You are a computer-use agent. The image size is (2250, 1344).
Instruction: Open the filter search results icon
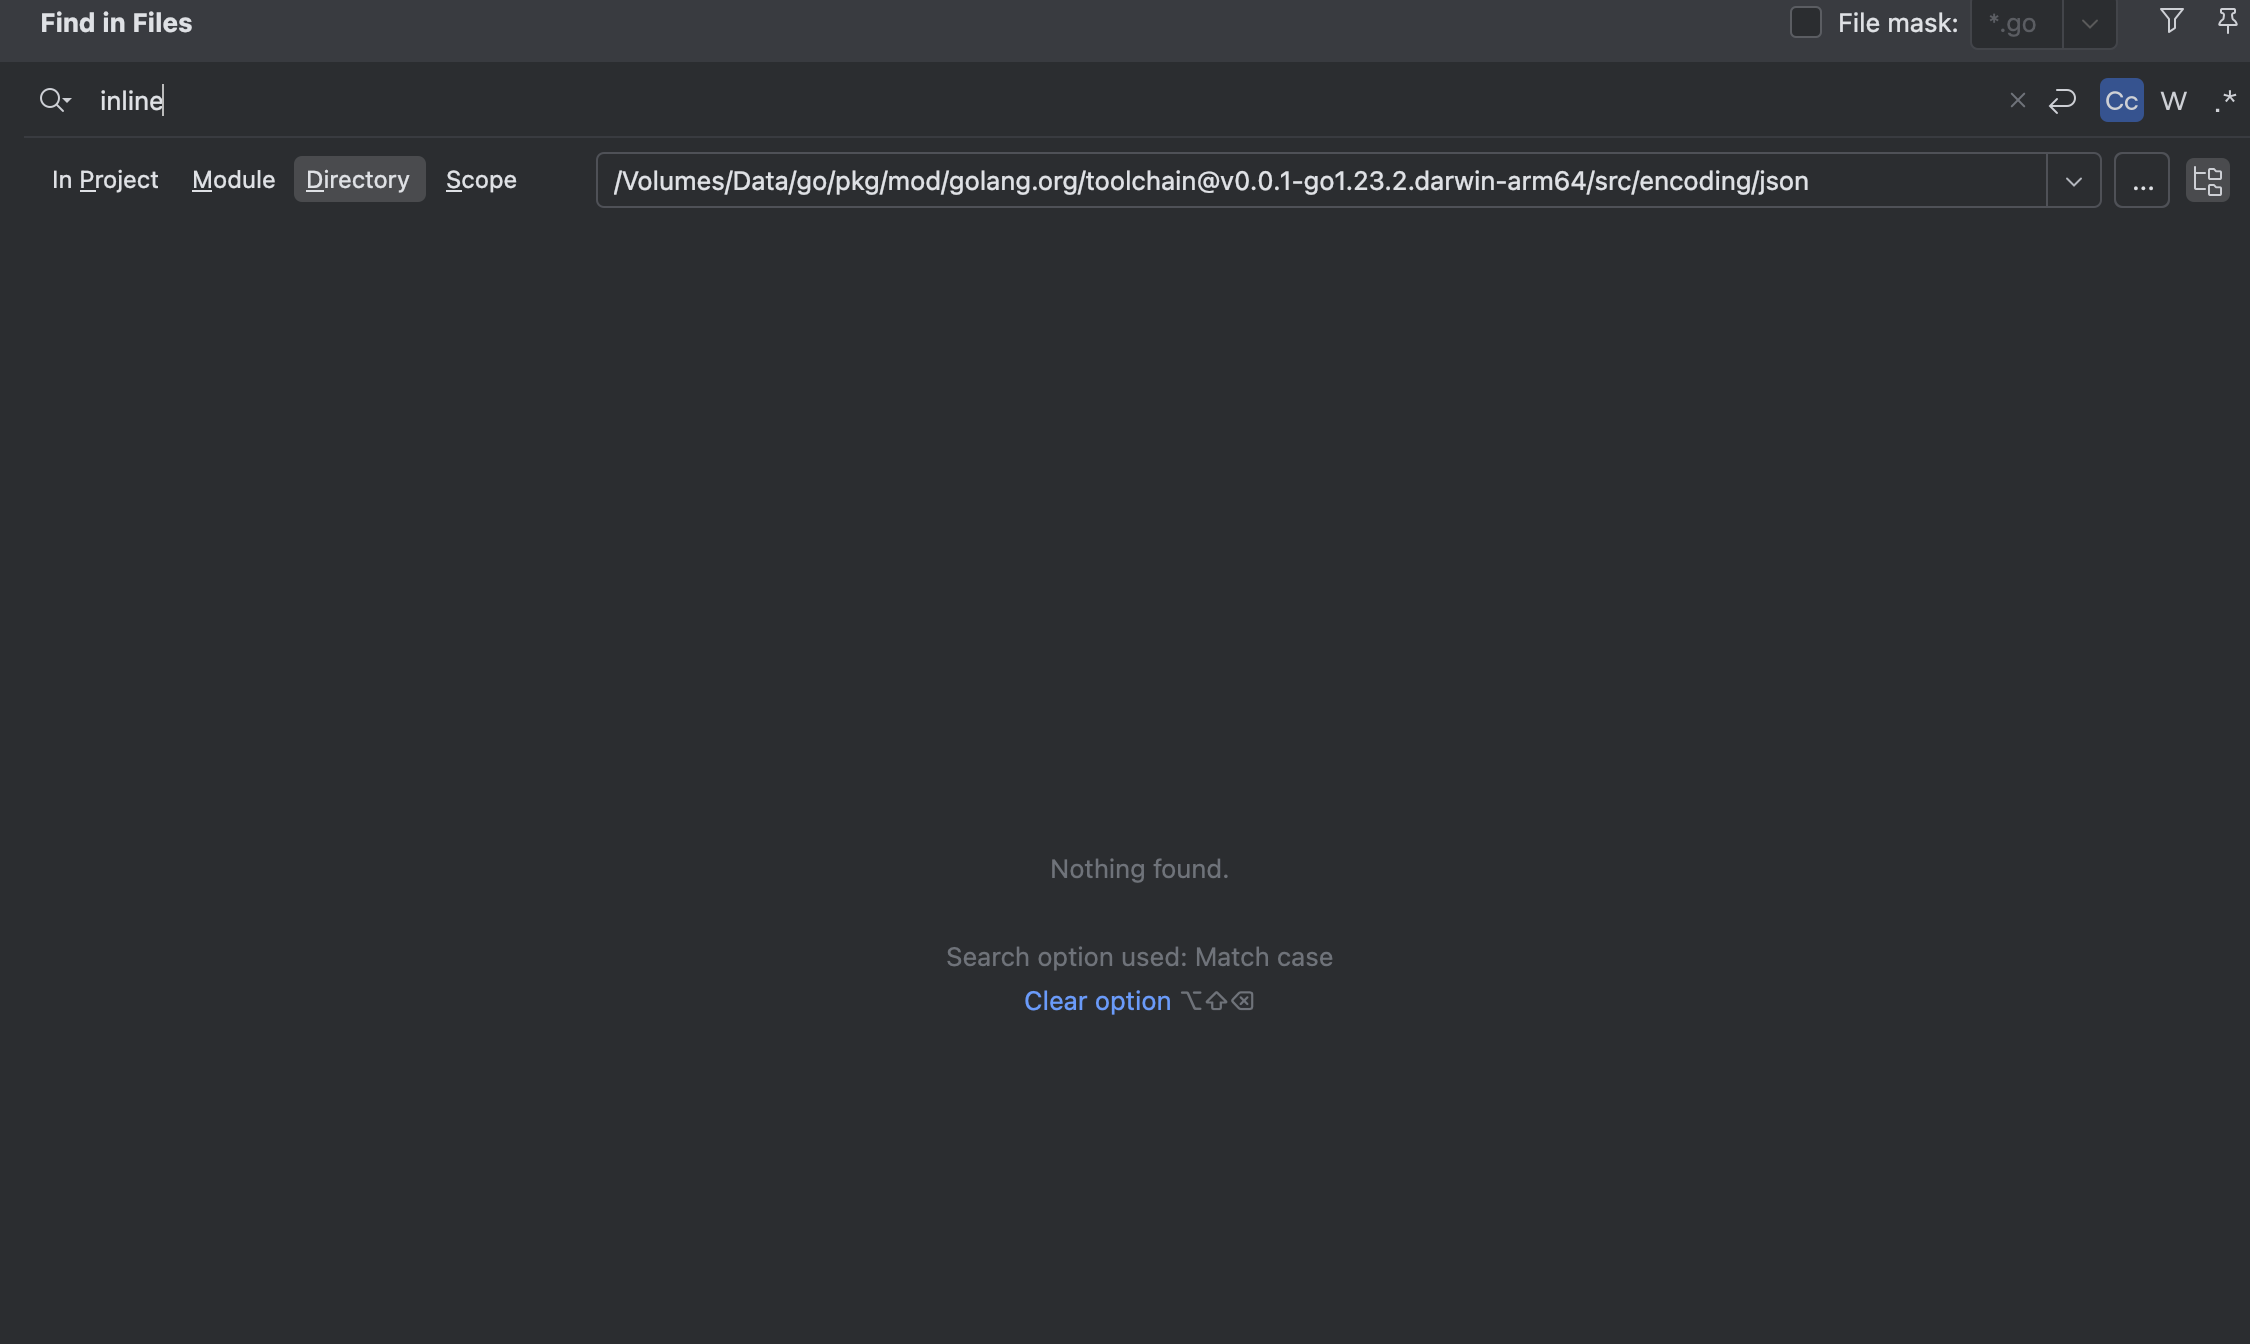(2171, 21)
